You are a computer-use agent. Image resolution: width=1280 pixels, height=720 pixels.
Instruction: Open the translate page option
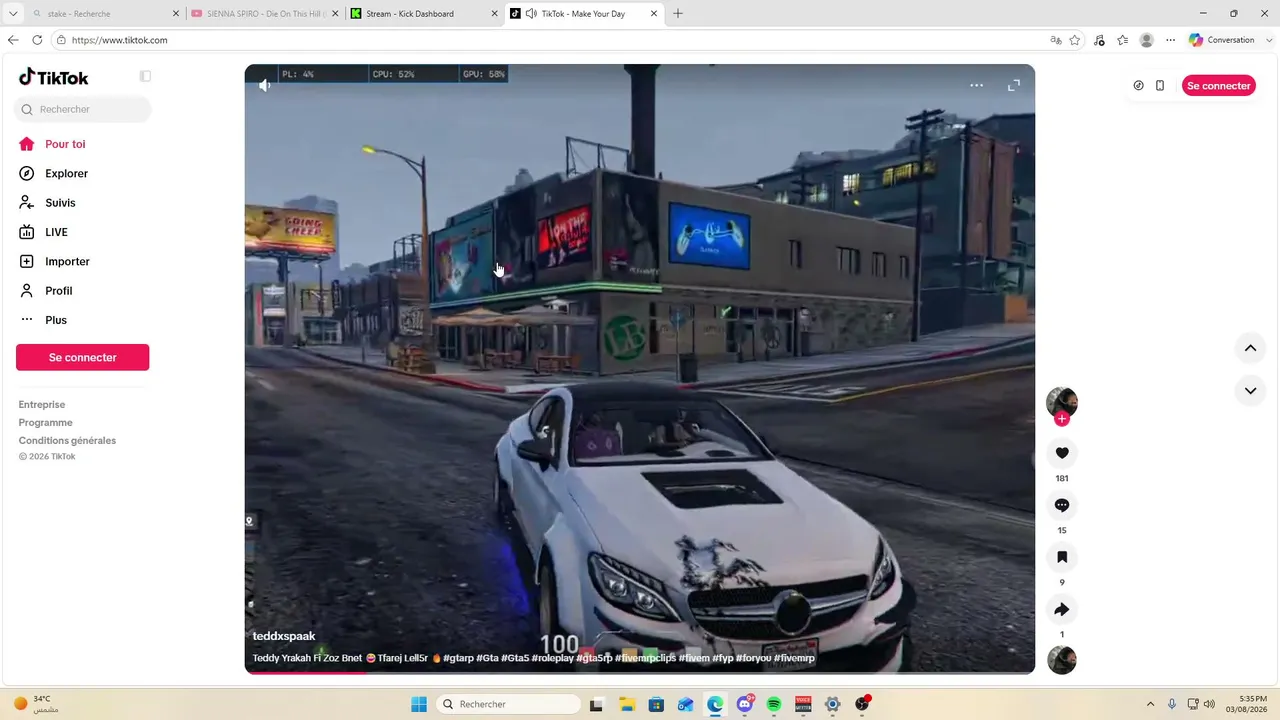(x=1056, y=40)
